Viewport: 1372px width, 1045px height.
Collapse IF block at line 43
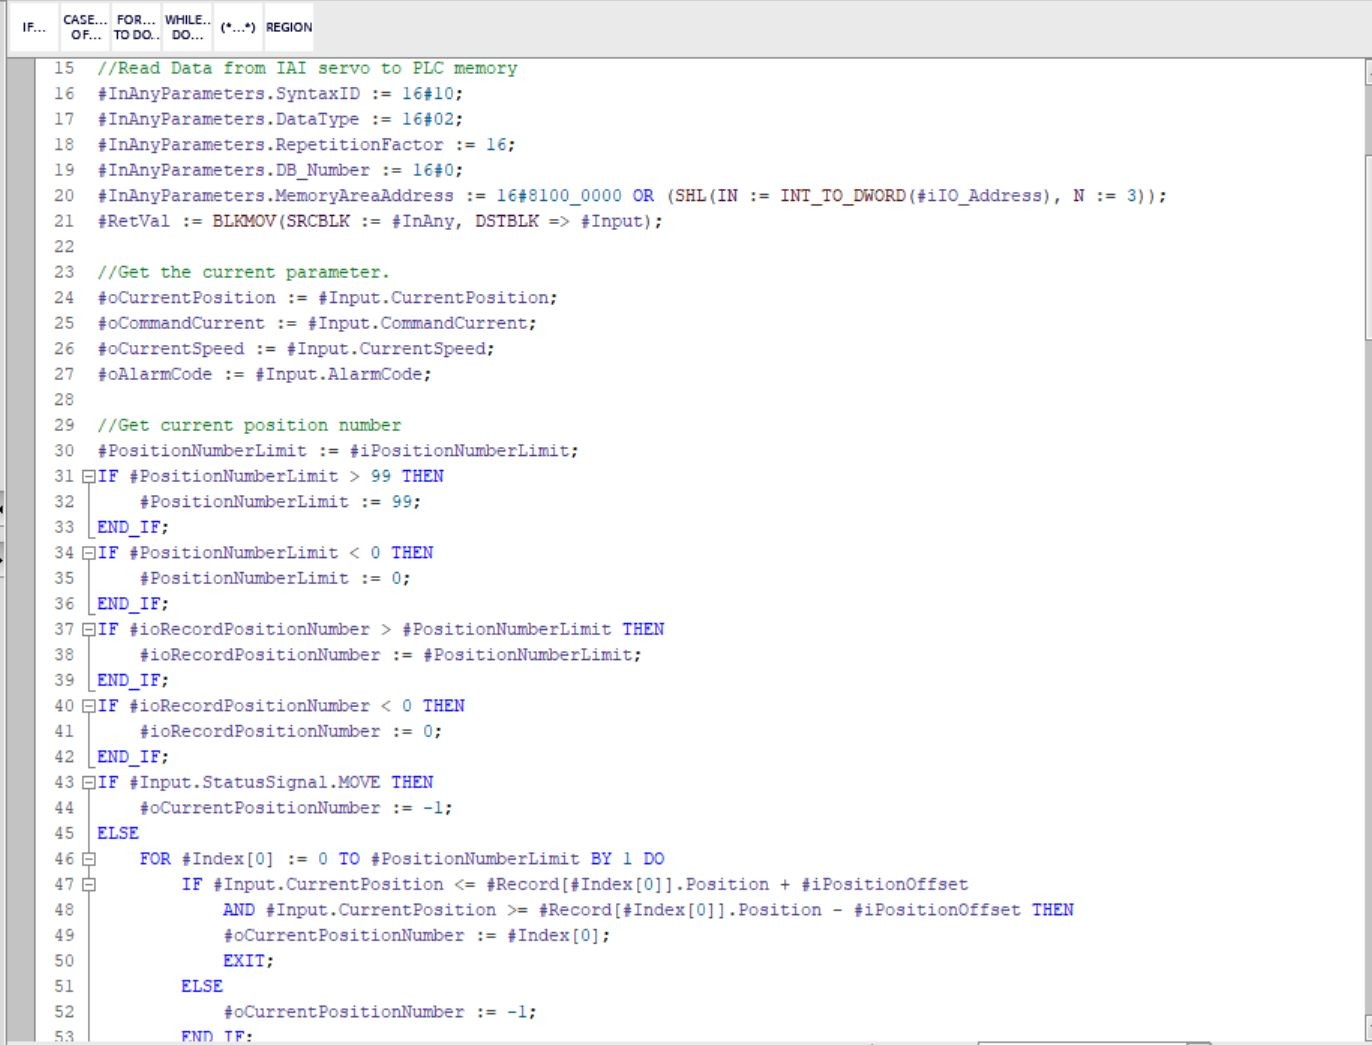click(88, 783)
